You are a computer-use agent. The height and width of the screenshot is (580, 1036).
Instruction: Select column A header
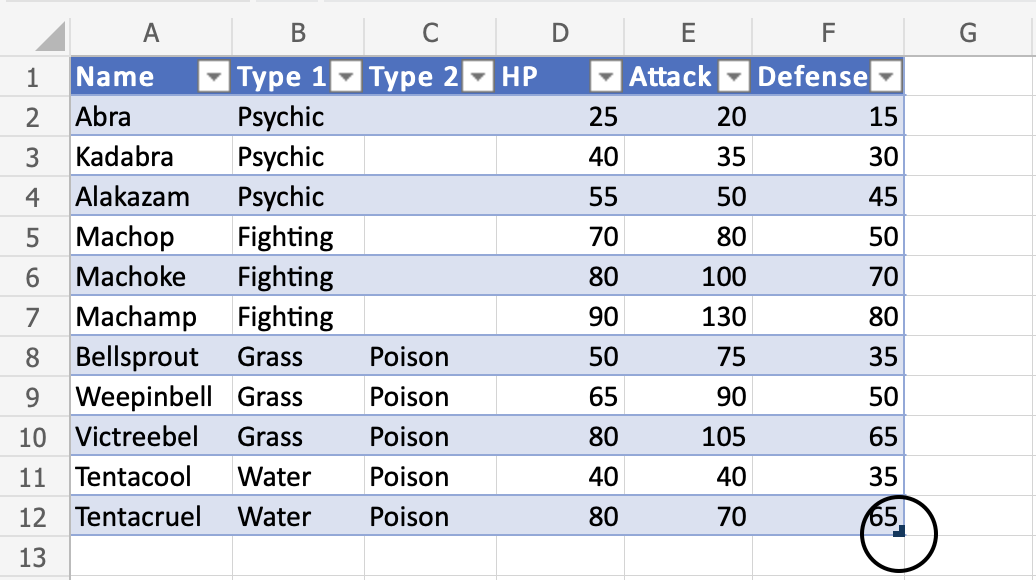pyautogui.click(x=151, y=33)
